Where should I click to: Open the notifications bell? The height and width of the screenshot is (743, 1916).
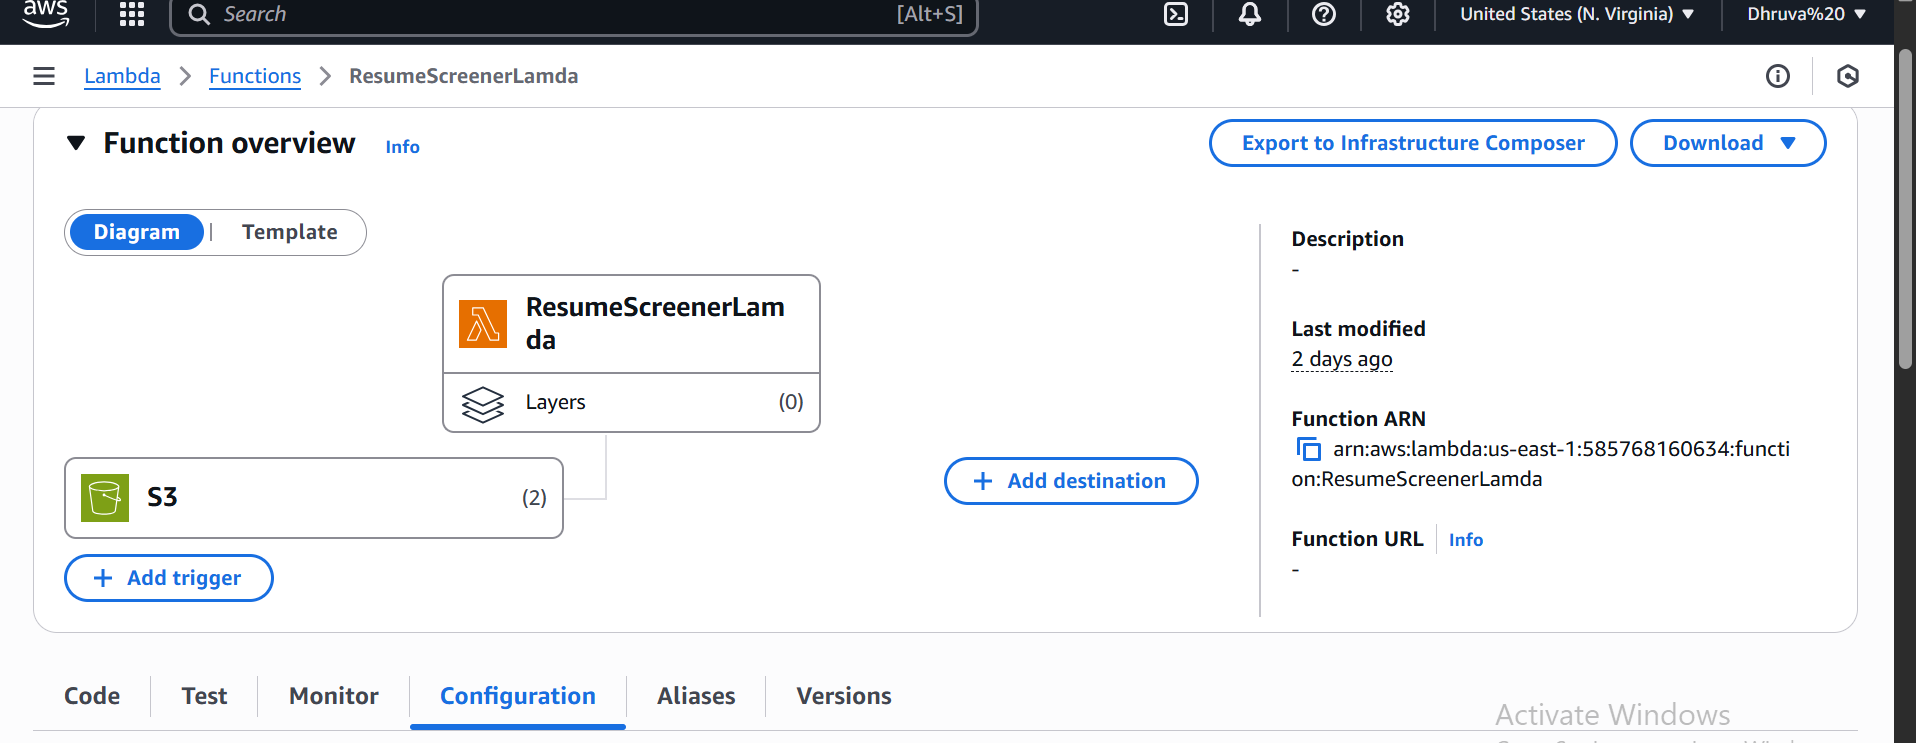point(1250,14)
